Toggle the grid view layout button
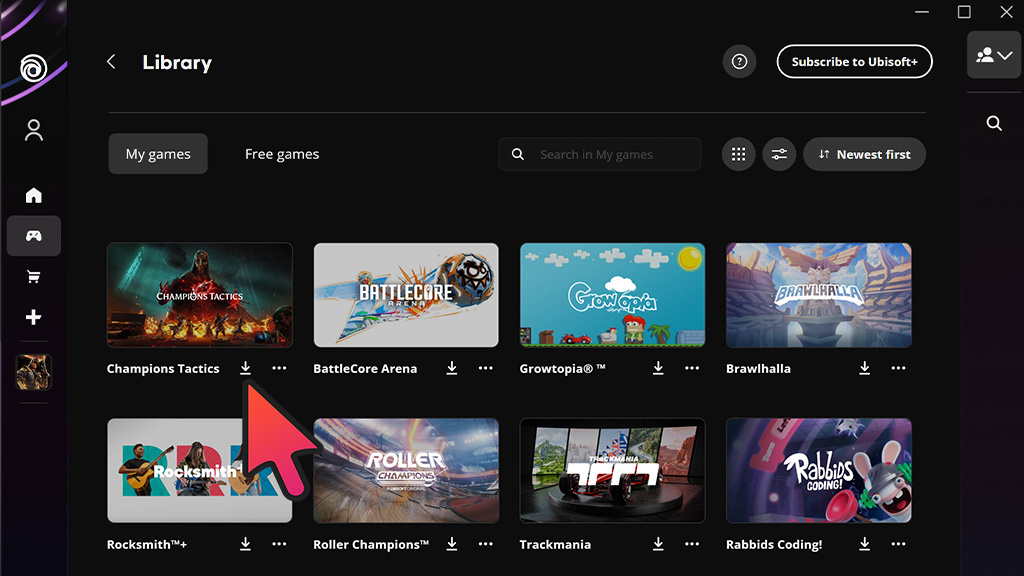The height and width of the screenshot is (576, 1024). 739,154
